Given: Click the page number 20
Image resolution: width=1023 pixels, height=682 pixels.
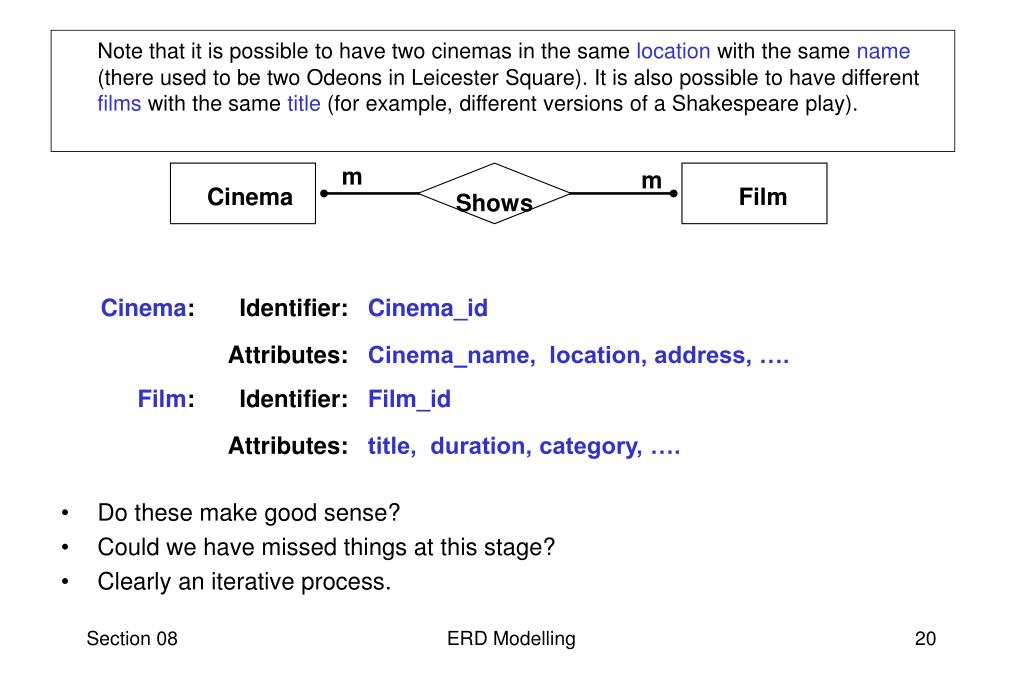Looking at the screenshot, I should pyautogui.click(x=925, y=638).
